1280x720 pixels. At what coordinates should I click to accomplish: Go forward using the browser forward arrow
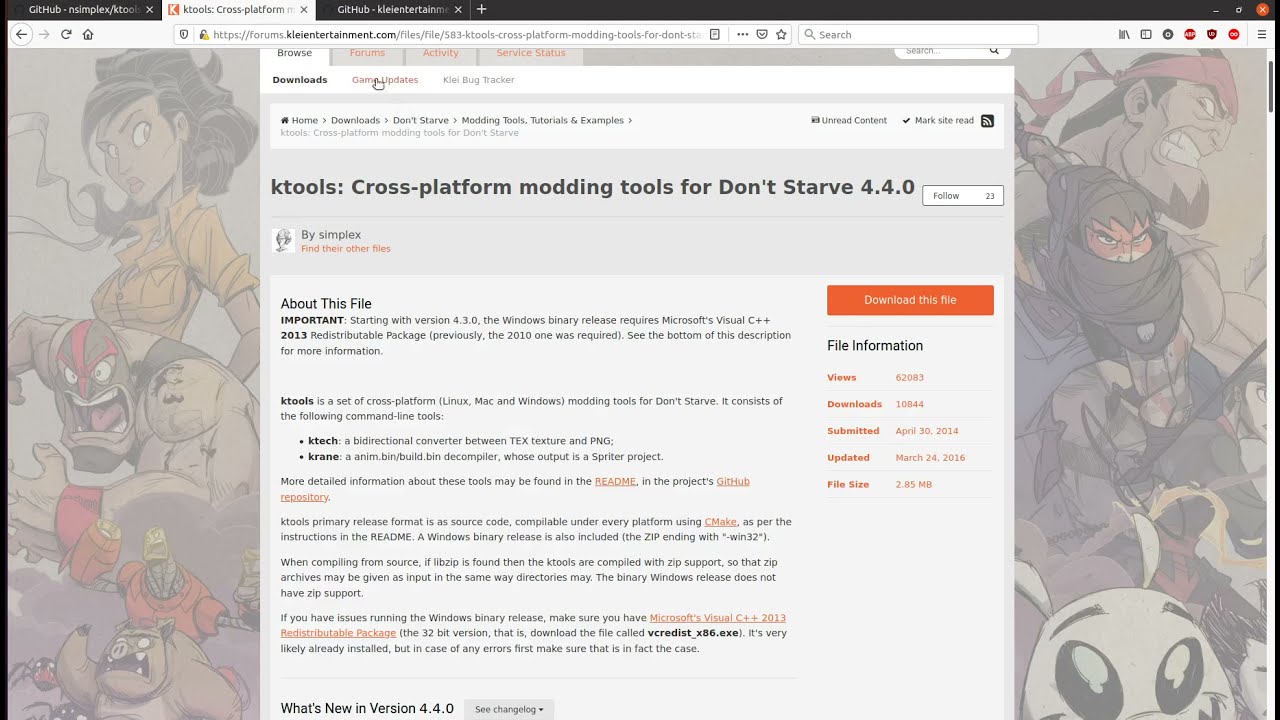coord(43,34)
